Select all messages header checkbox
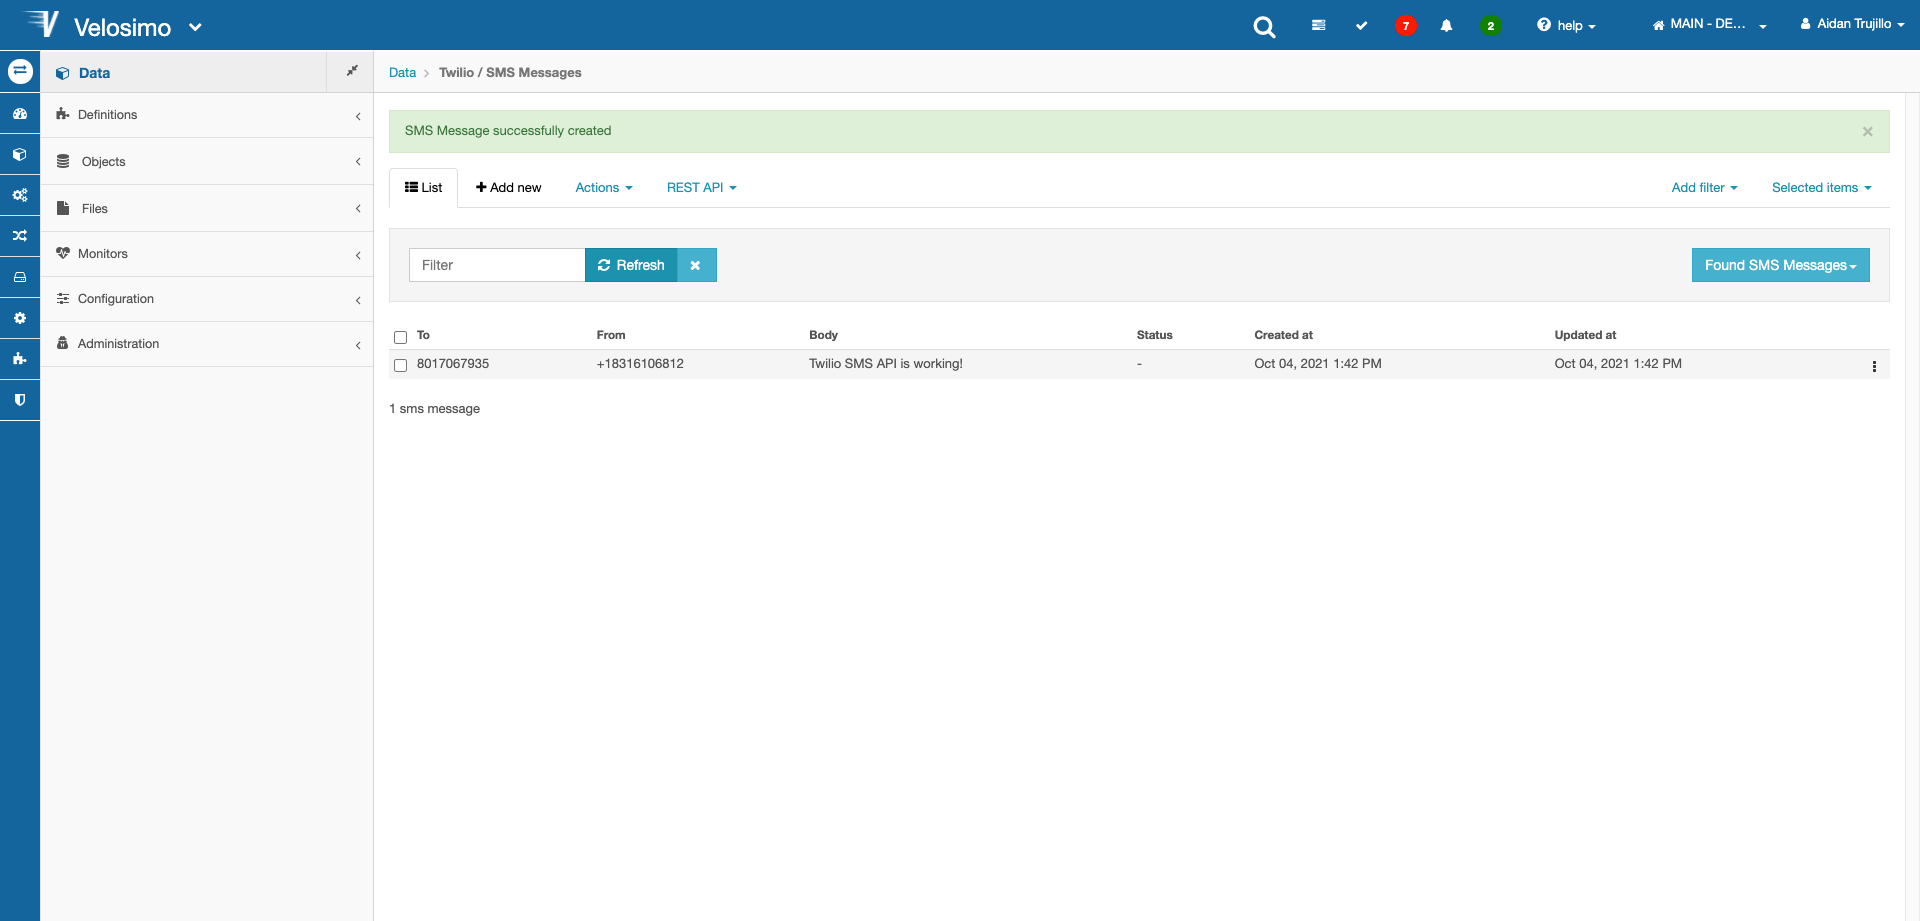1920x921 pixels. [400, 337]
